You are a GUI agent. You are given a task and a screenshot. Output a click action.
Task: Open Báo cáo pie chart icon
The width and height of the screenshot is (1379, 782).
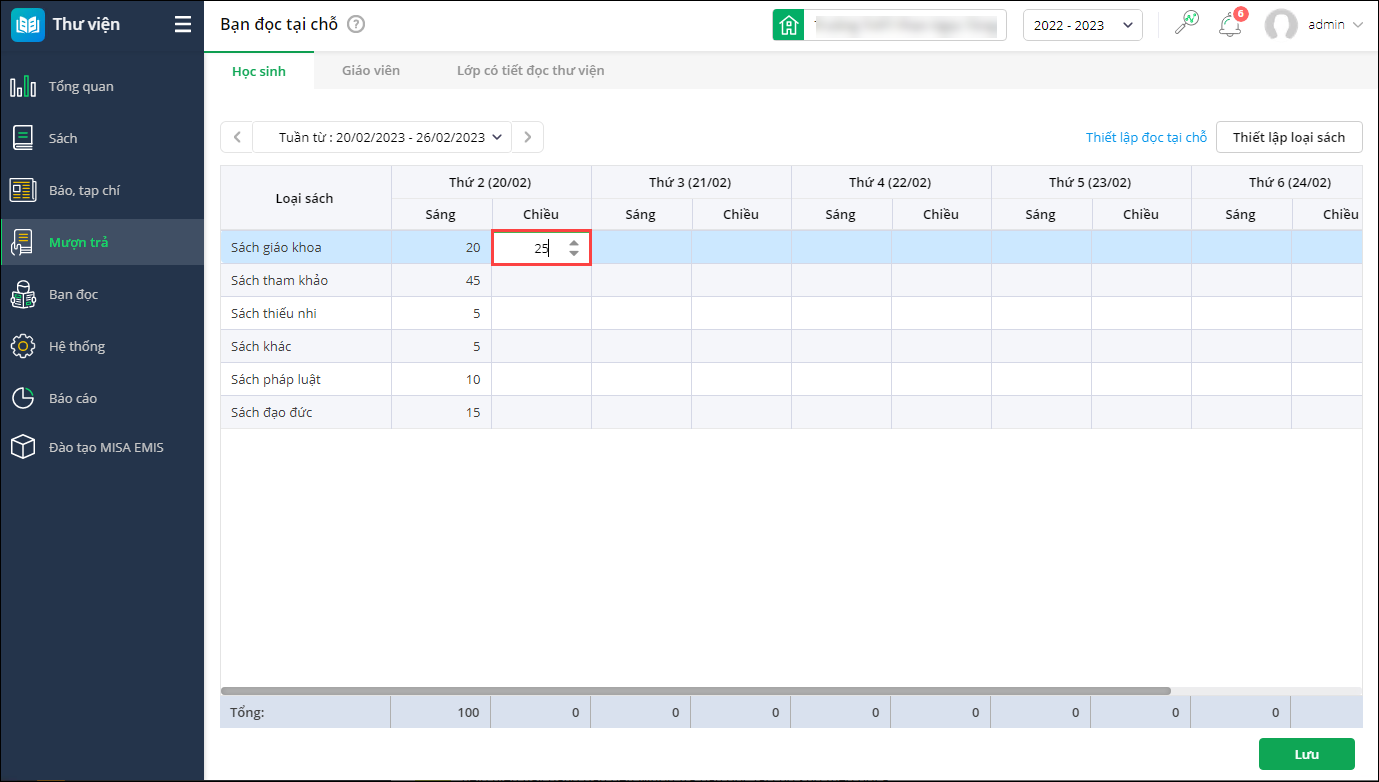coord(23,398)
